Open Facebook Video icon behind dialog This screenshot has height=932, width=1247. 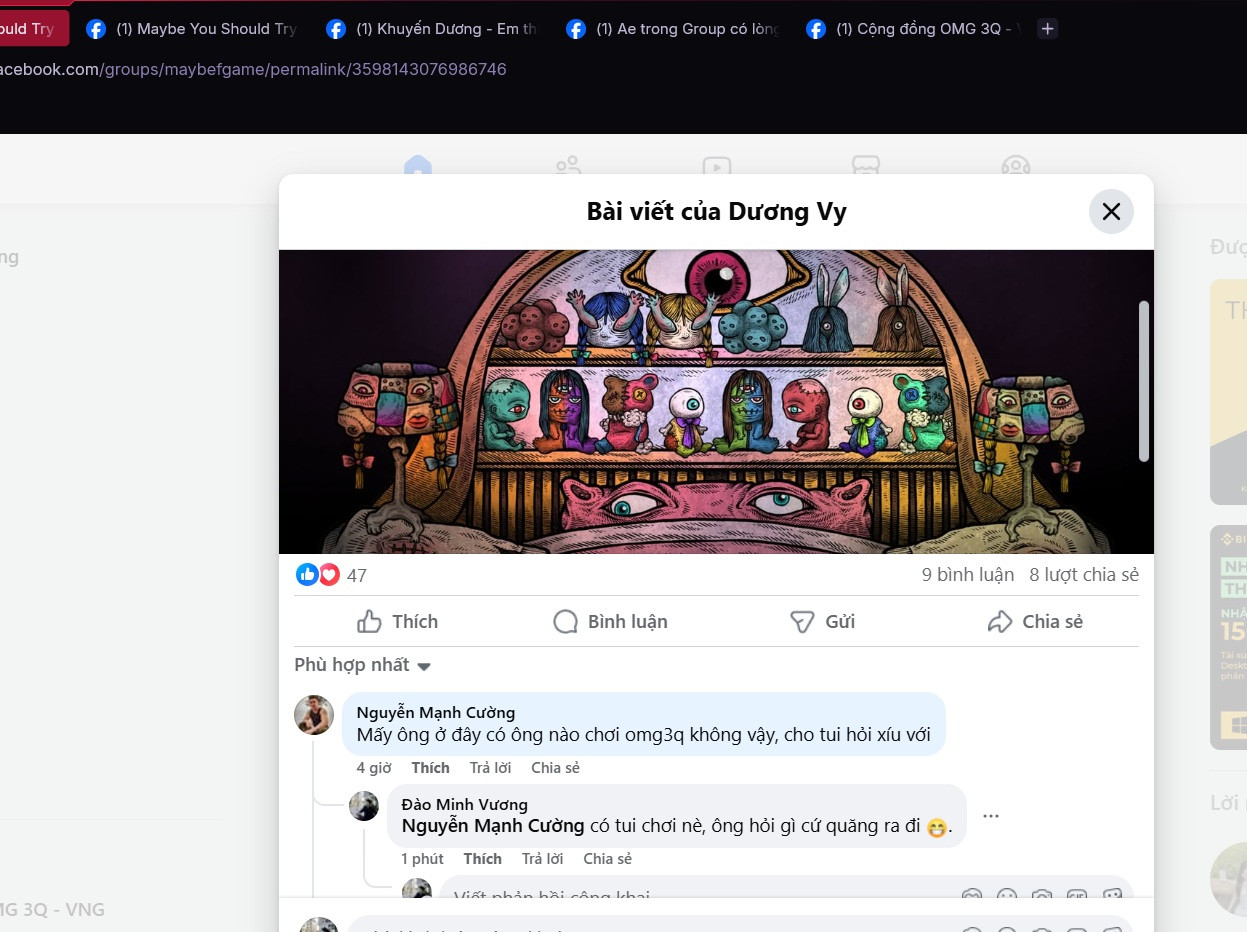pyautogui.click(x=716, y=167)
